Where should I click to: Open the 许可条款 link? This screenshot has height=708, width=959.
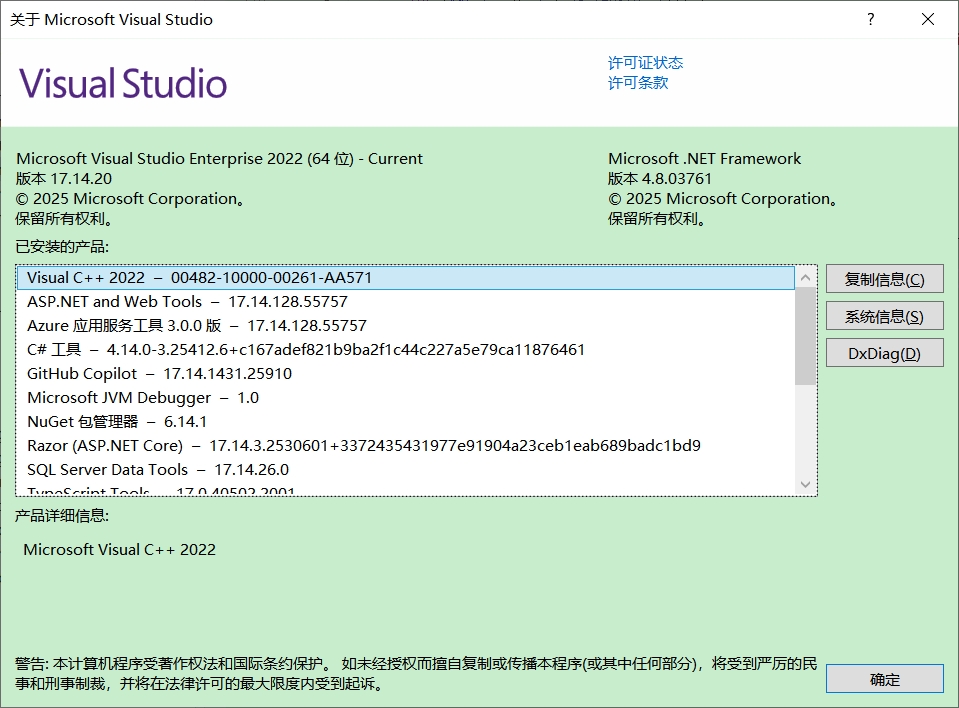638,83
